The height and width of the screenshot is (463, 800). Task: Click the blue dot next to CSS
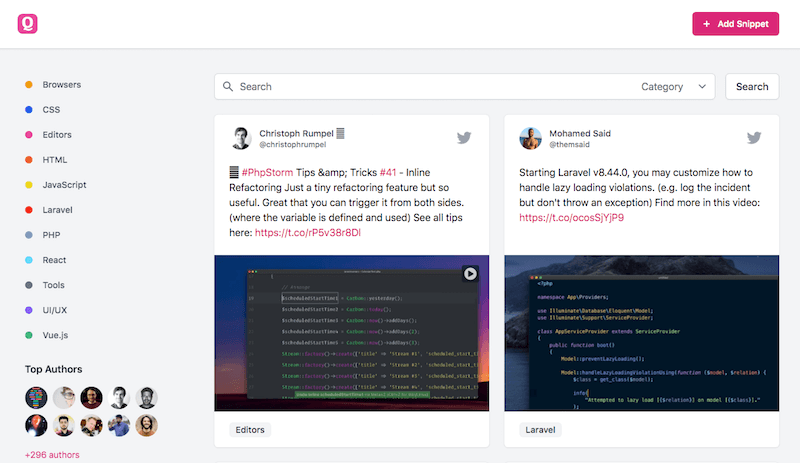(x=29, y=110)
